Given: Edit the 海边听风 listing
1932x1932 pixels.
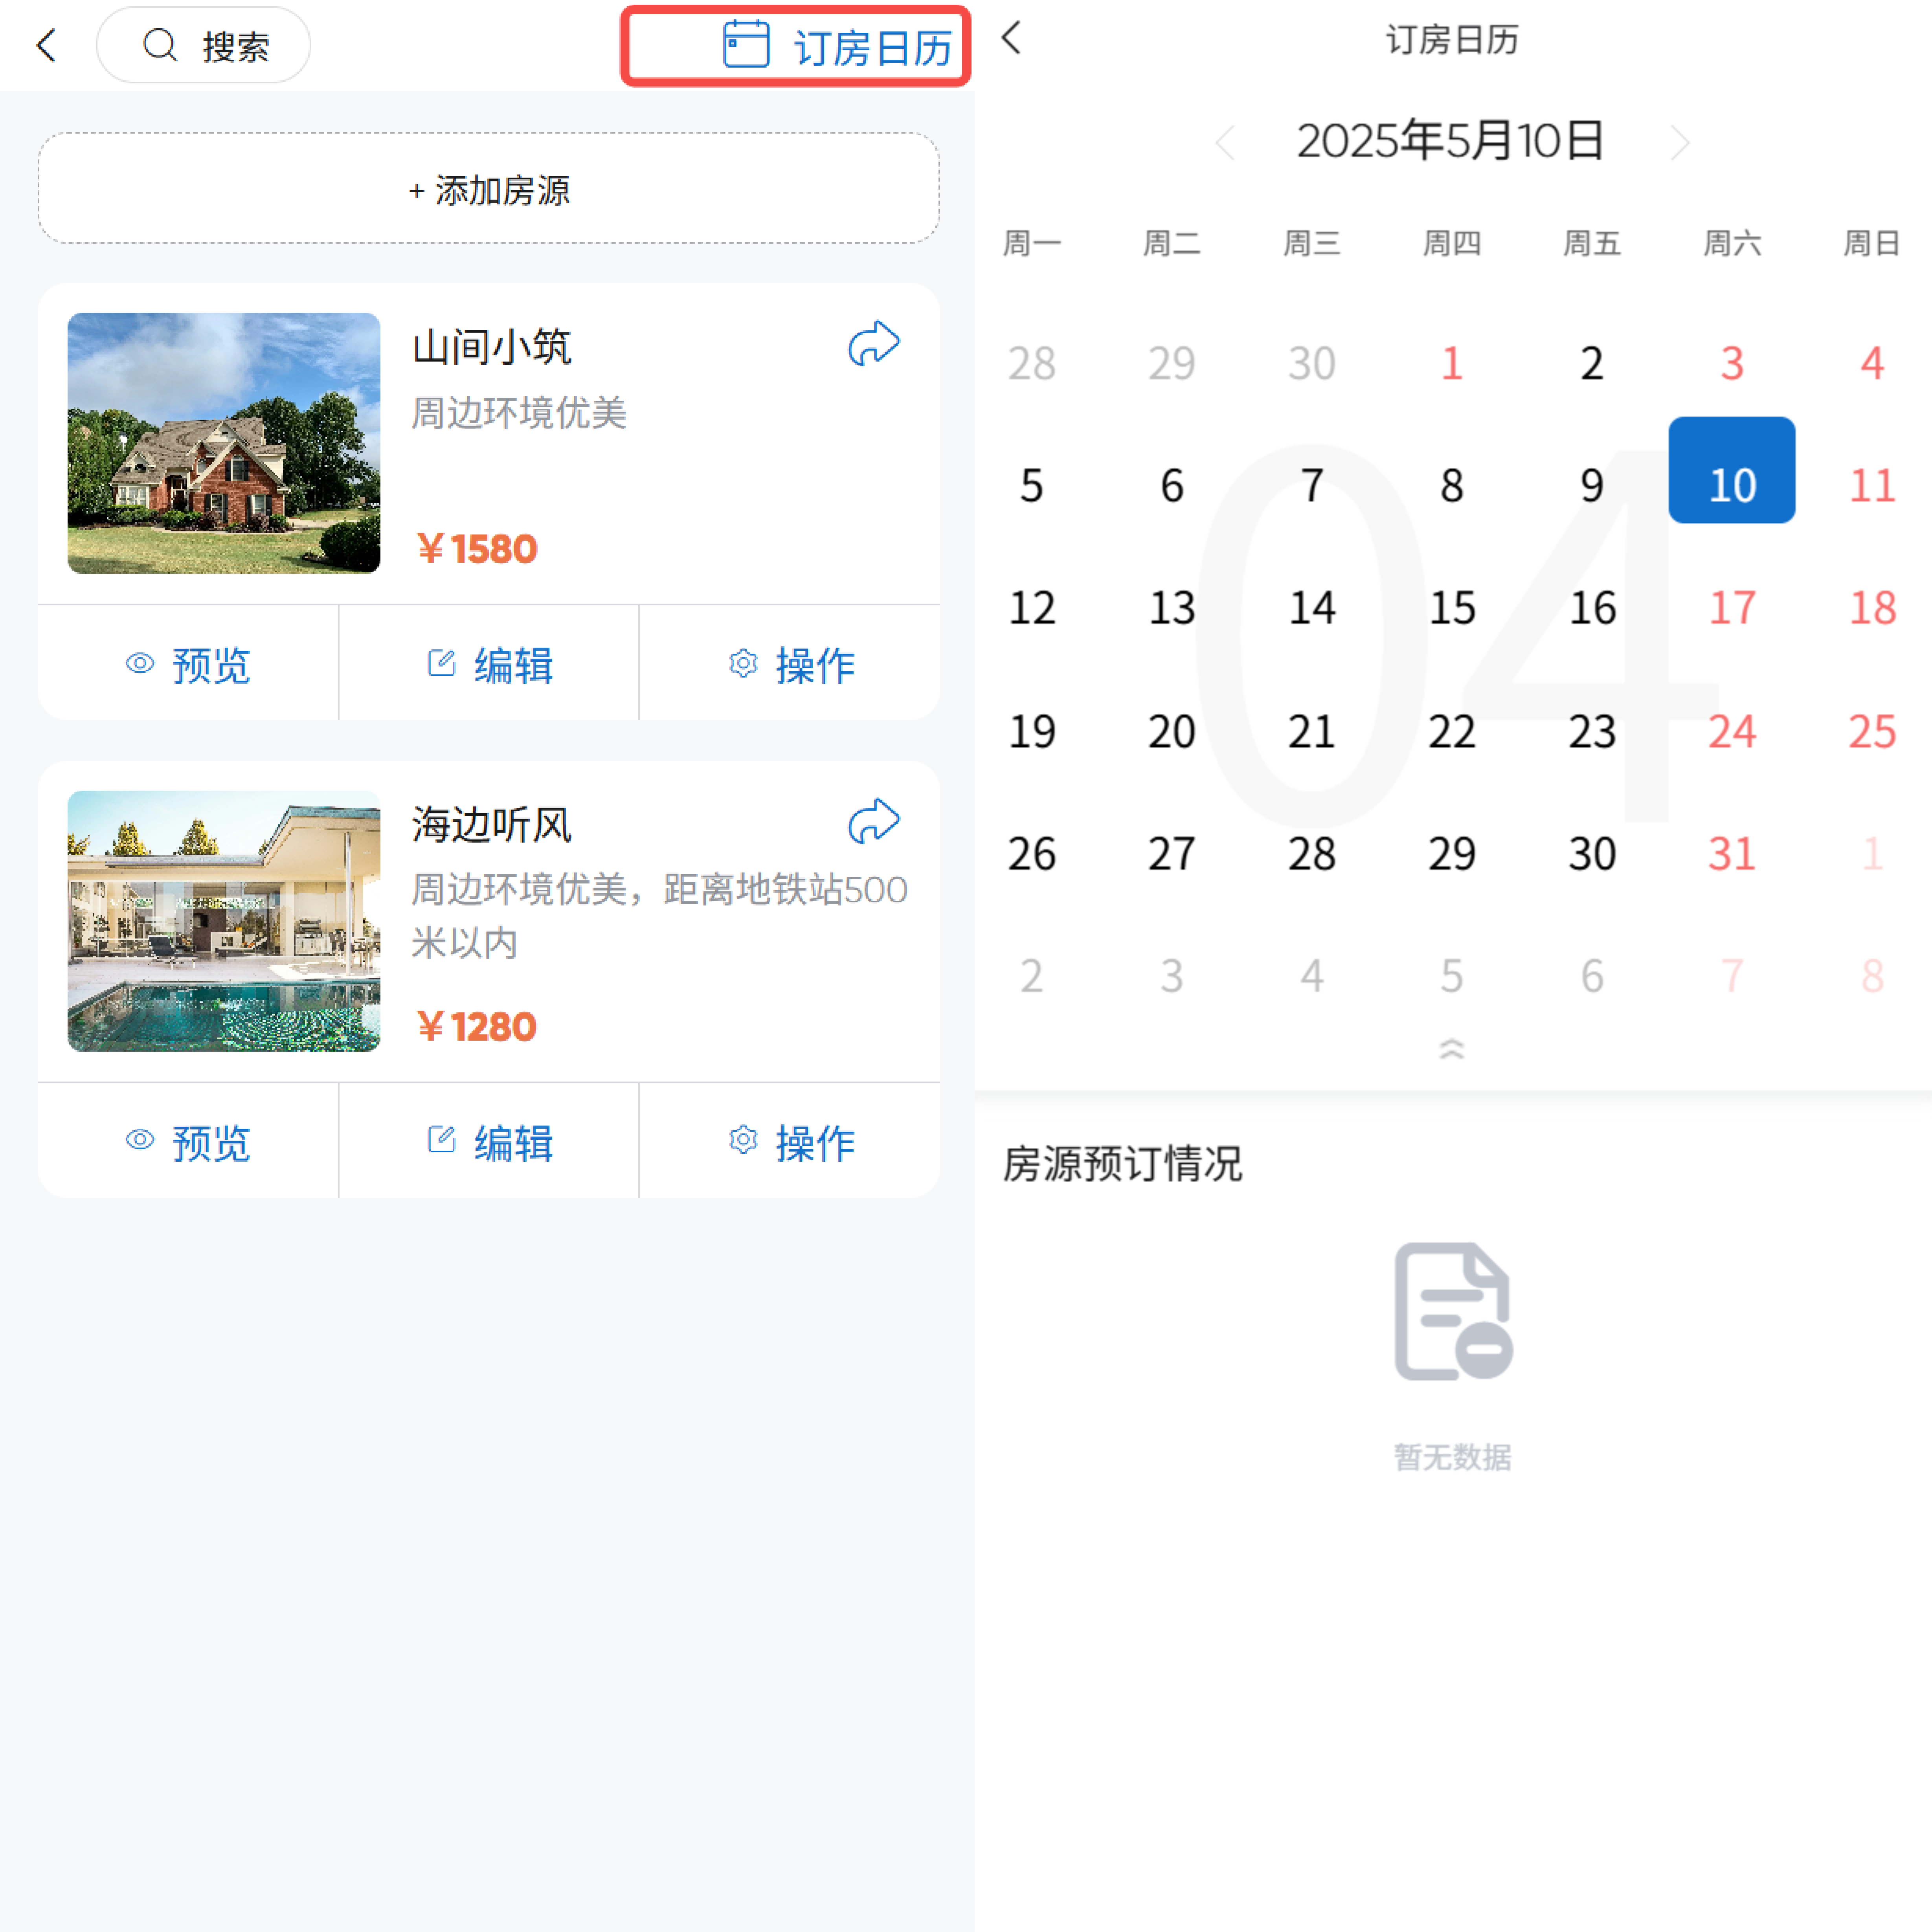Looking at the screenshot, I should point(489,1141).
